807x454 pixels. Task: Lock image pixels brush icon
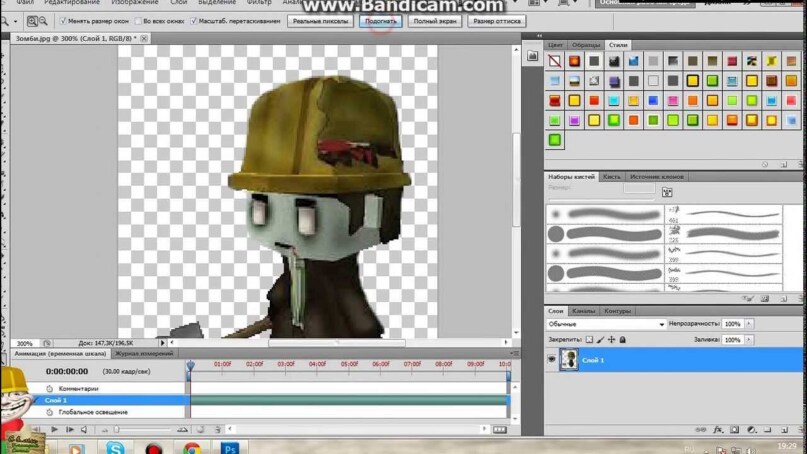click(x=600, y=340)
